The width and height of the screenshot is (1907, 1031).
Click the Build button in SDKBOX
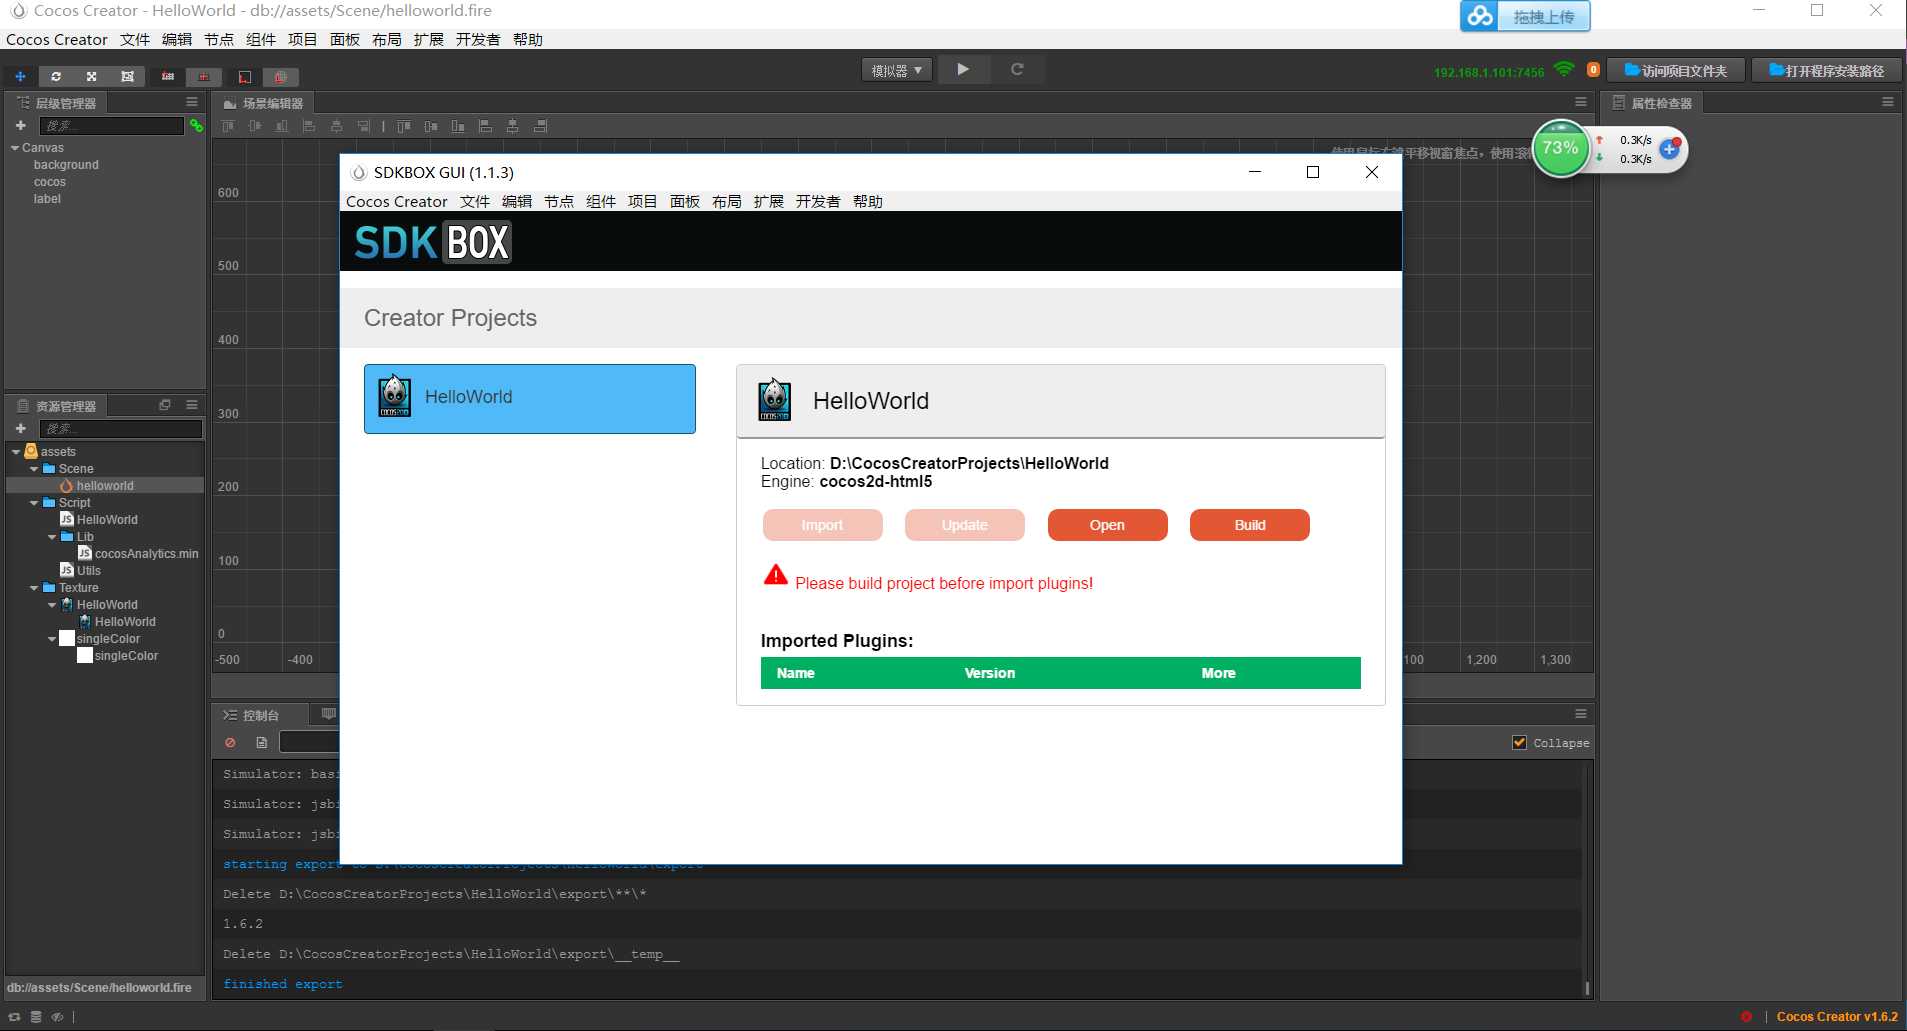point(1250,525)
